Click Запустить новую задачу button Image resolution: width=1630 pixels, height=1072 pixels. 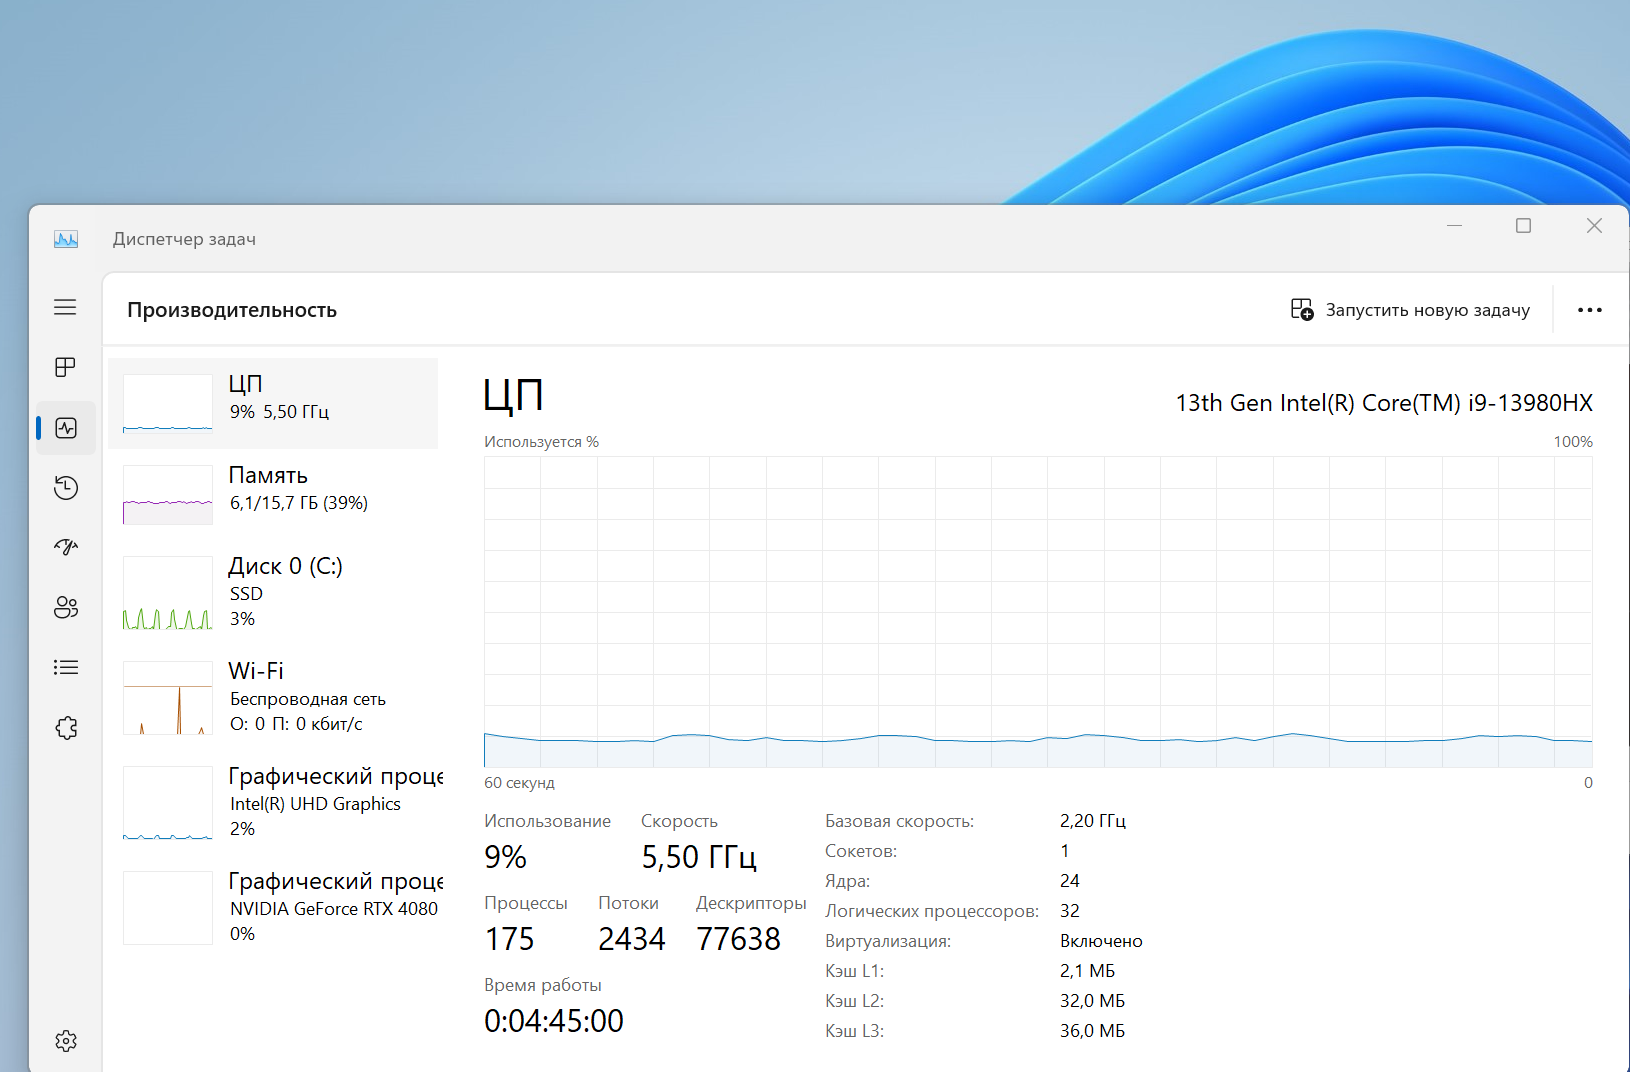1410,309
